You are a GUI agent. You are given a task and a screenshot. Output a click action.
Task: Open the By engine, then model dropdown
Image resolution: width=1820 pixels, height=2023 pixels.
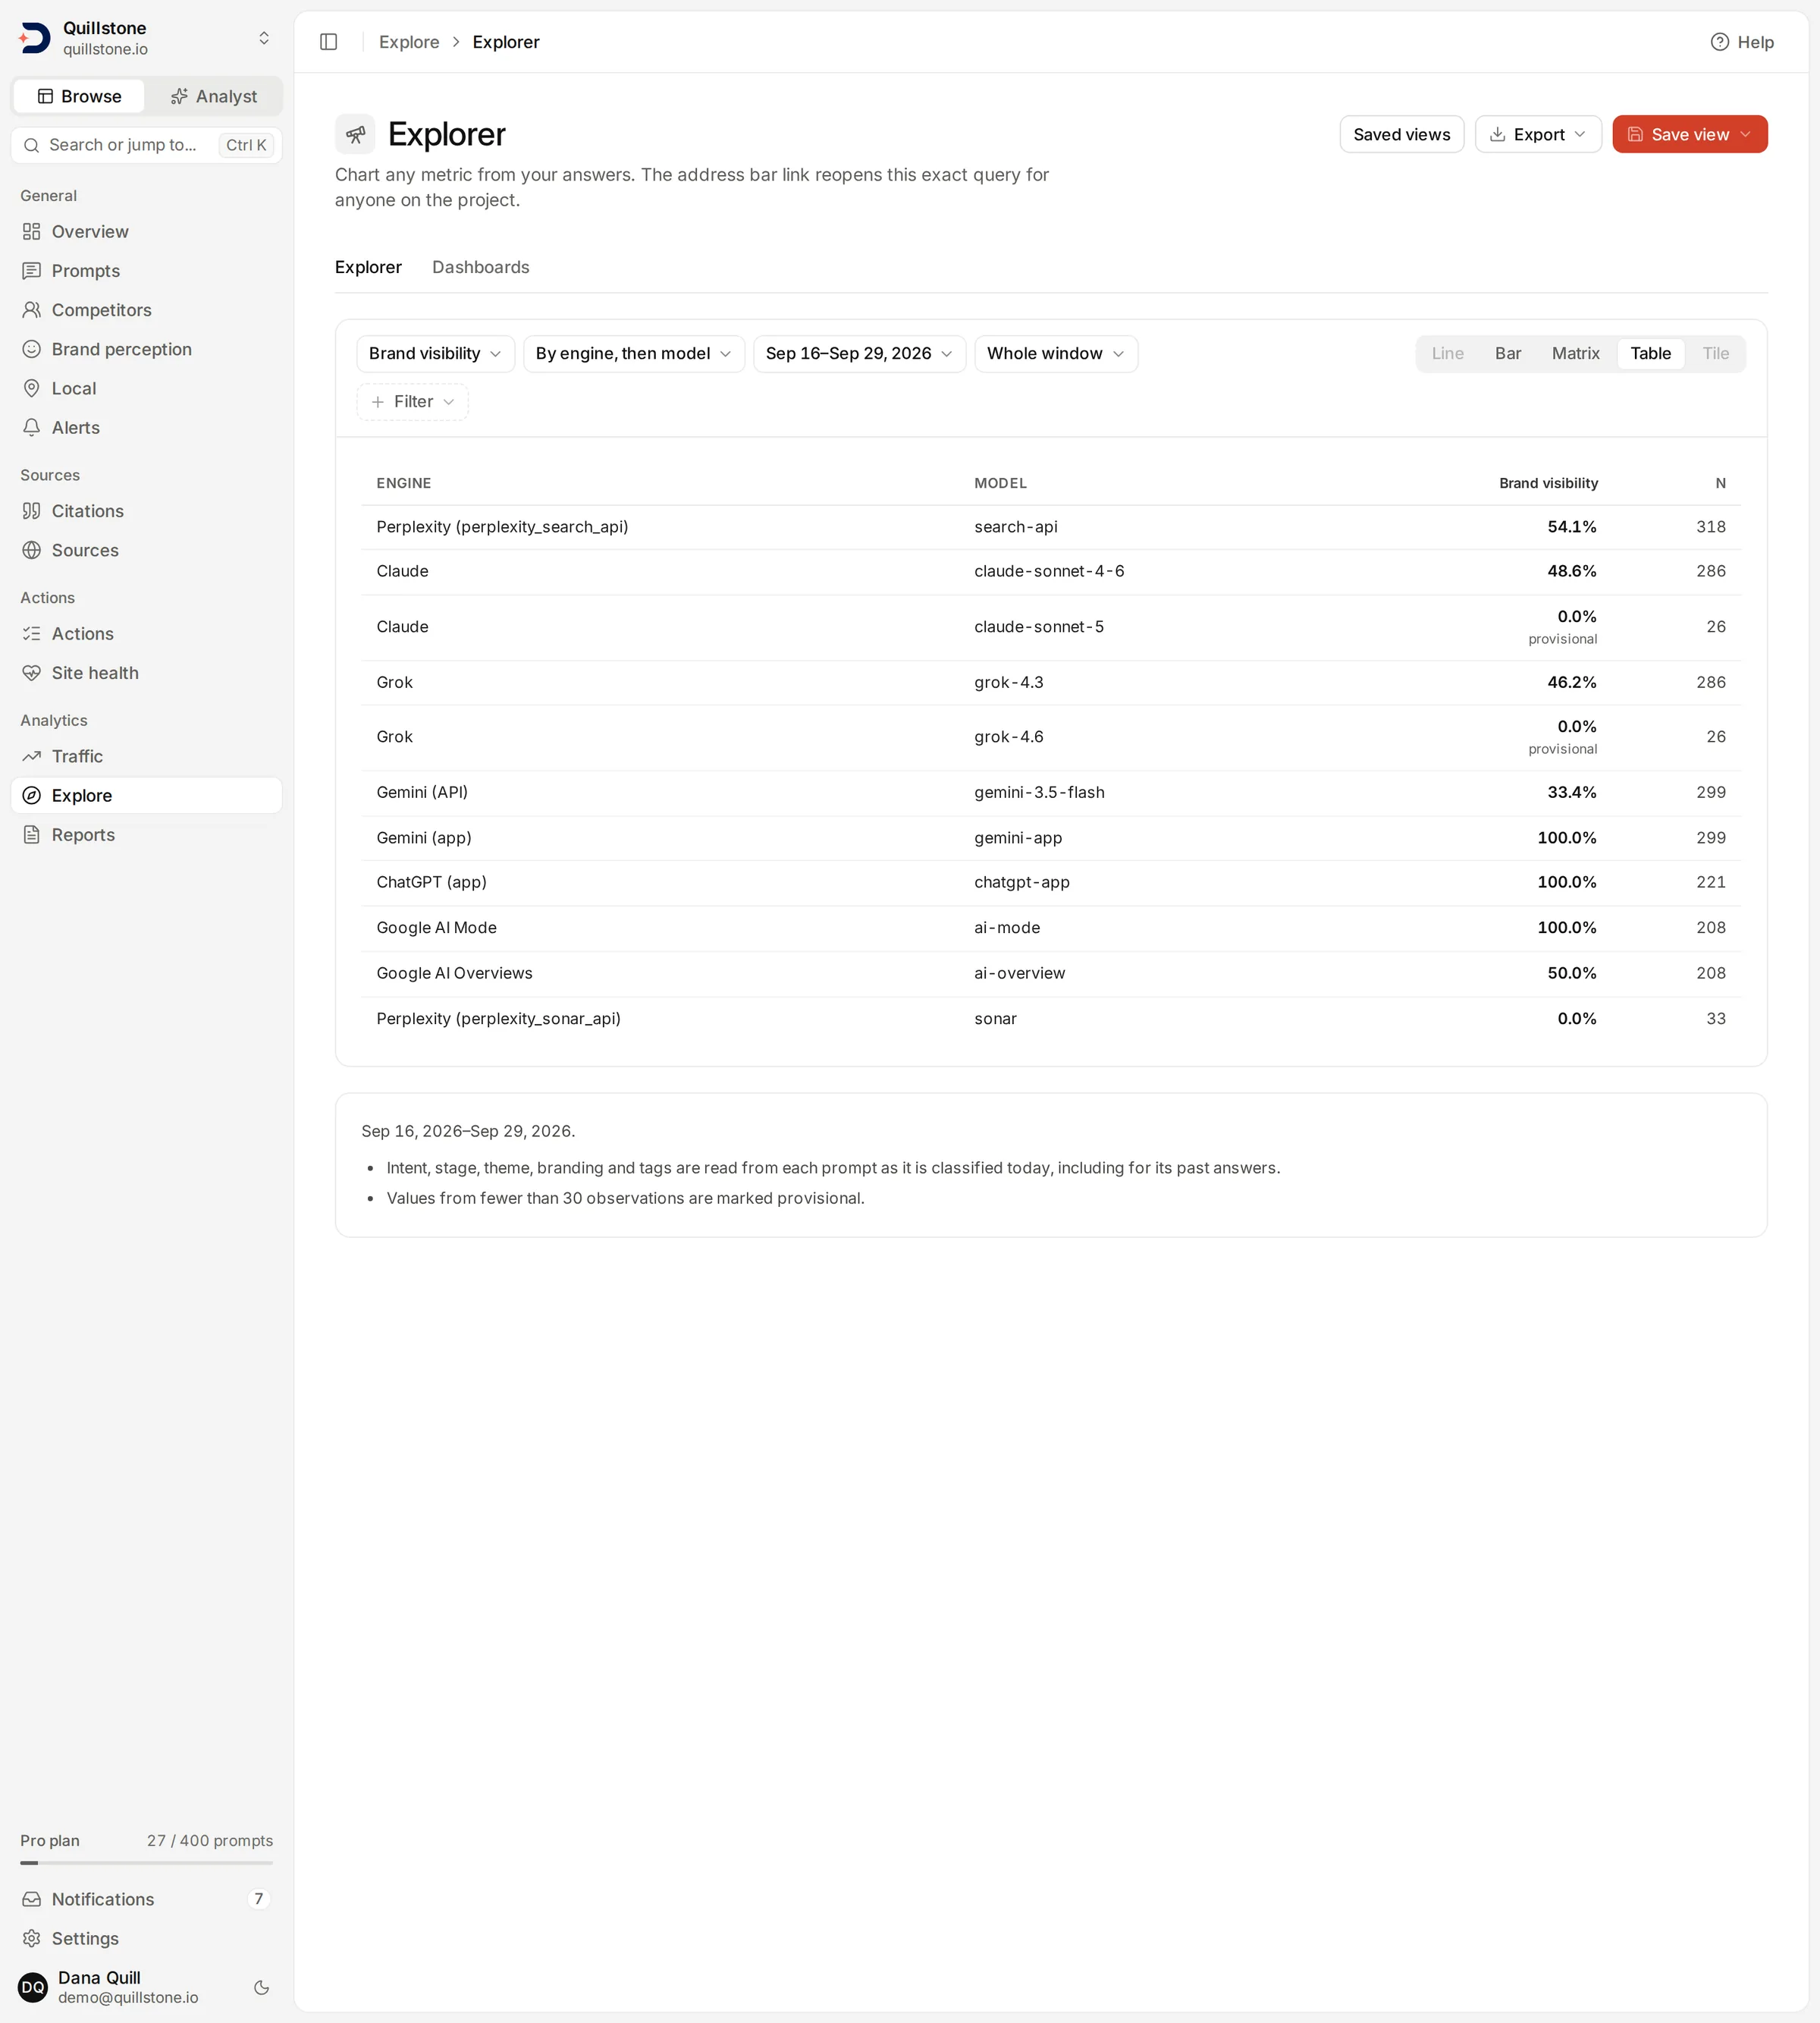[x=634, y=353]
